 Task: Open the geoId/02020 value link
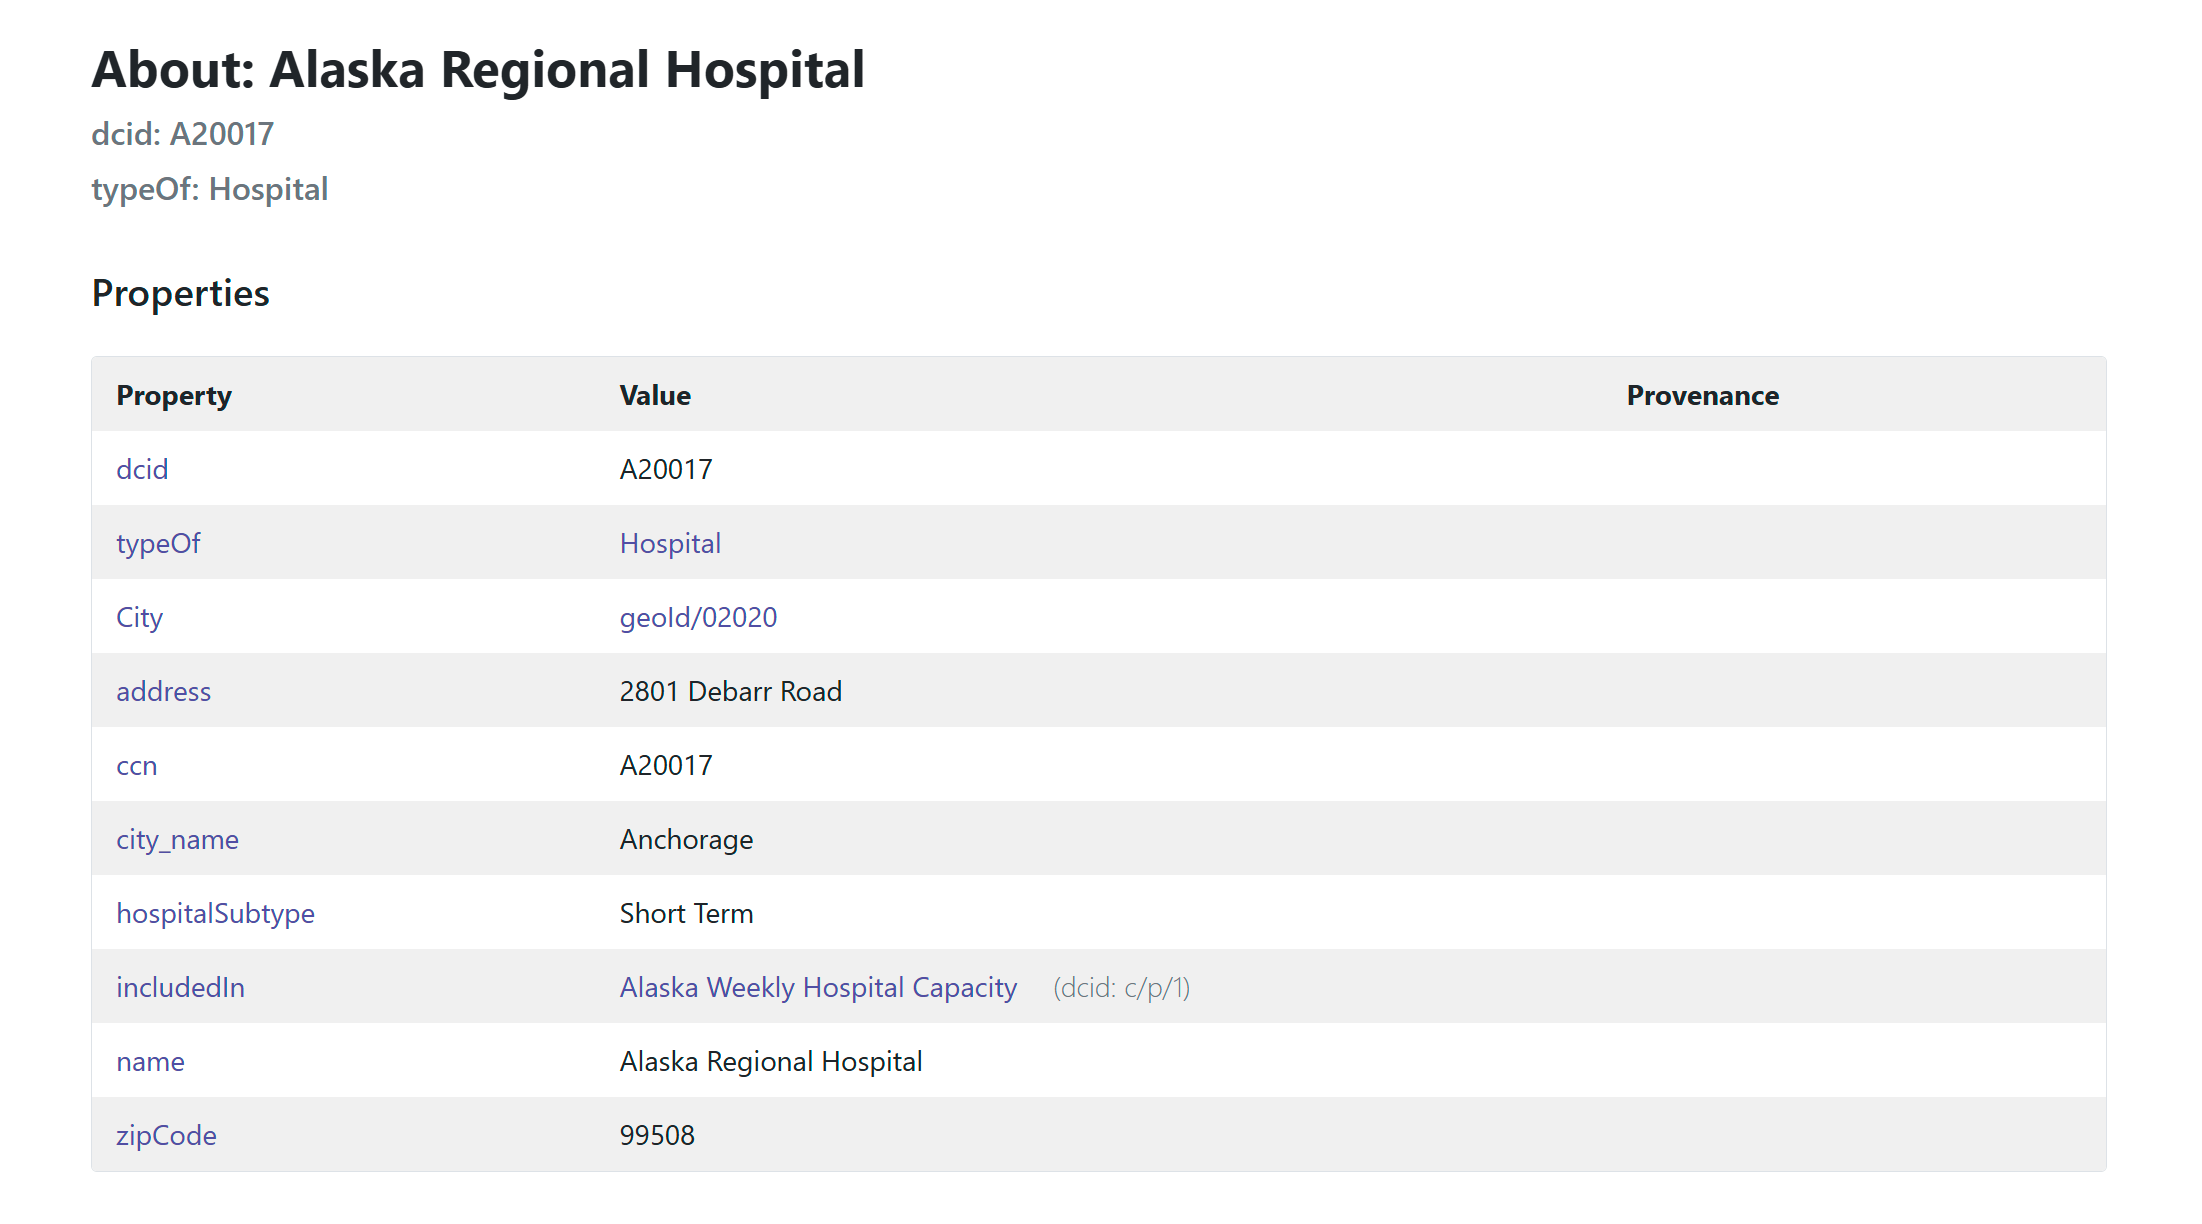(698, 618)
